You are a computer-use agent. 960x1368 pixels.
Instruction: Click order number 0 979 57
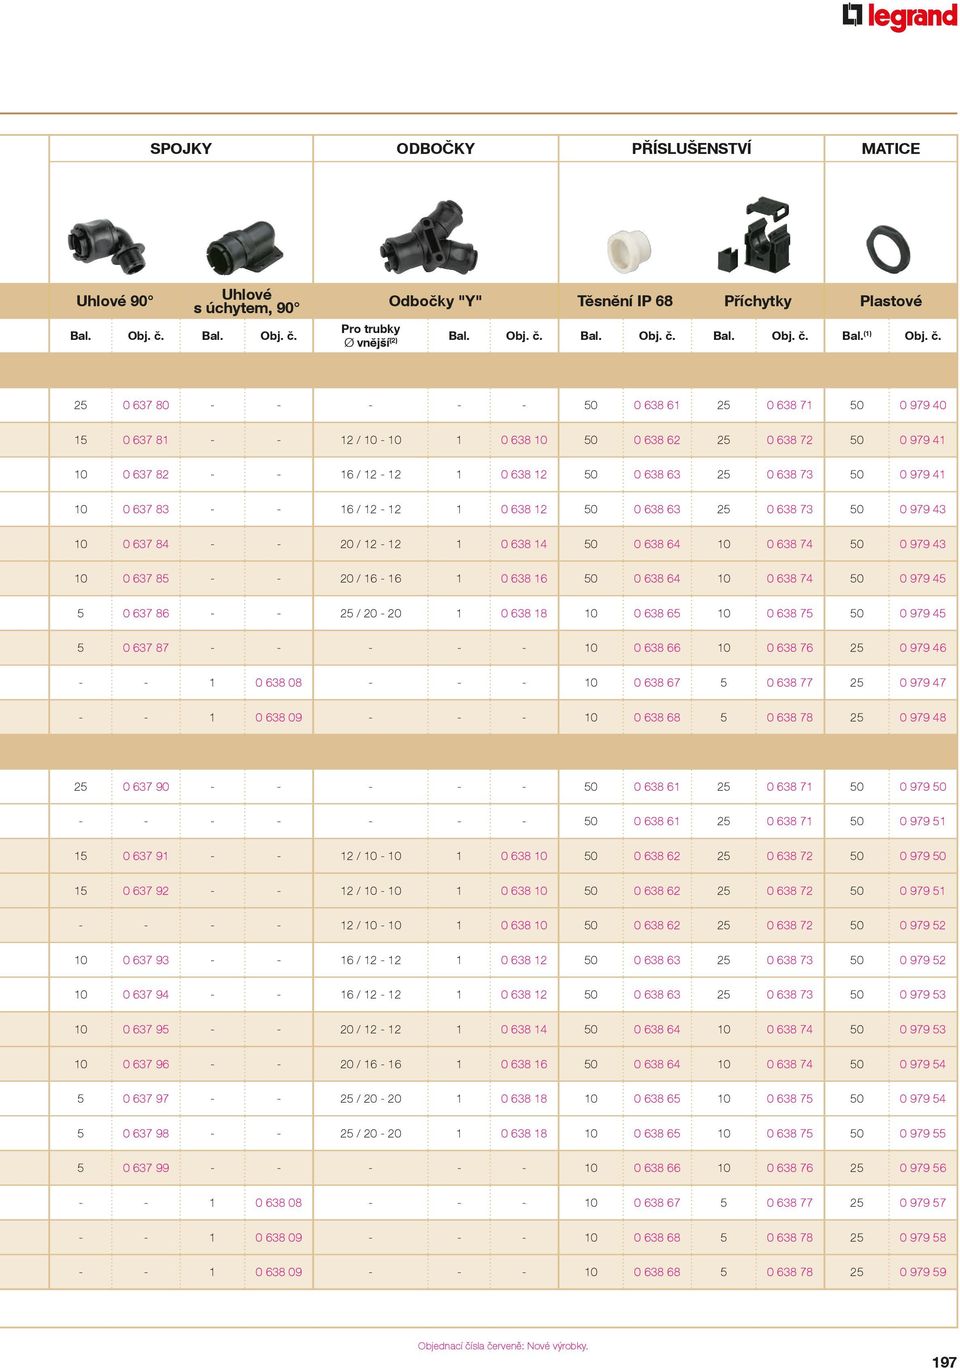point(923,1203)
